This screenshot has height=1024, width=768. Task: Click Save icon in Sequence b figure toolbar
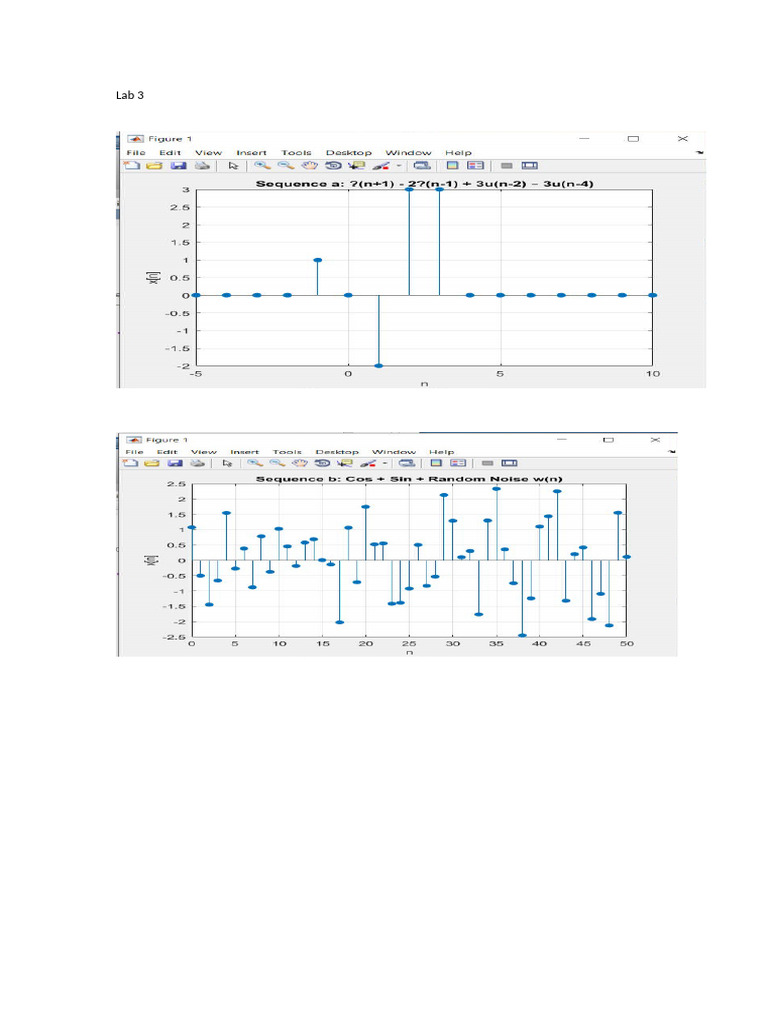click(x=174, y=463)
